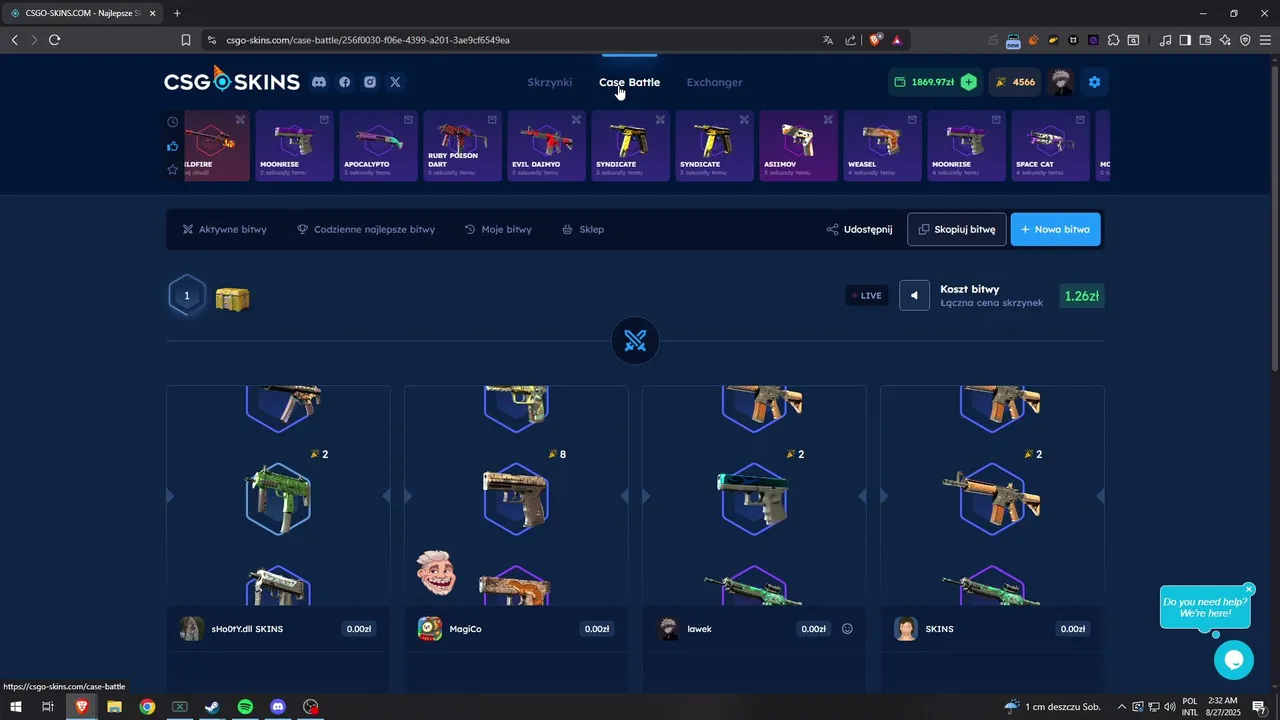Open the Facebook link in the header
The height and width of the screenshot is (720, 1280).
[345, 82]
